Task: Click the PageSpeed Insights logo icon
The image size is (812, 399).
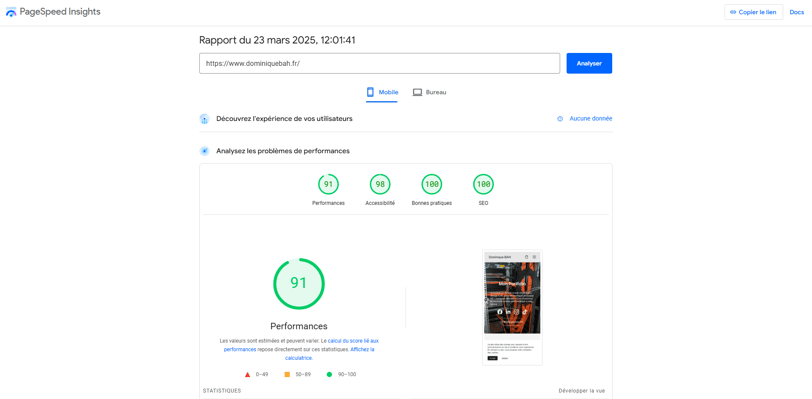Action: (11, 12)
